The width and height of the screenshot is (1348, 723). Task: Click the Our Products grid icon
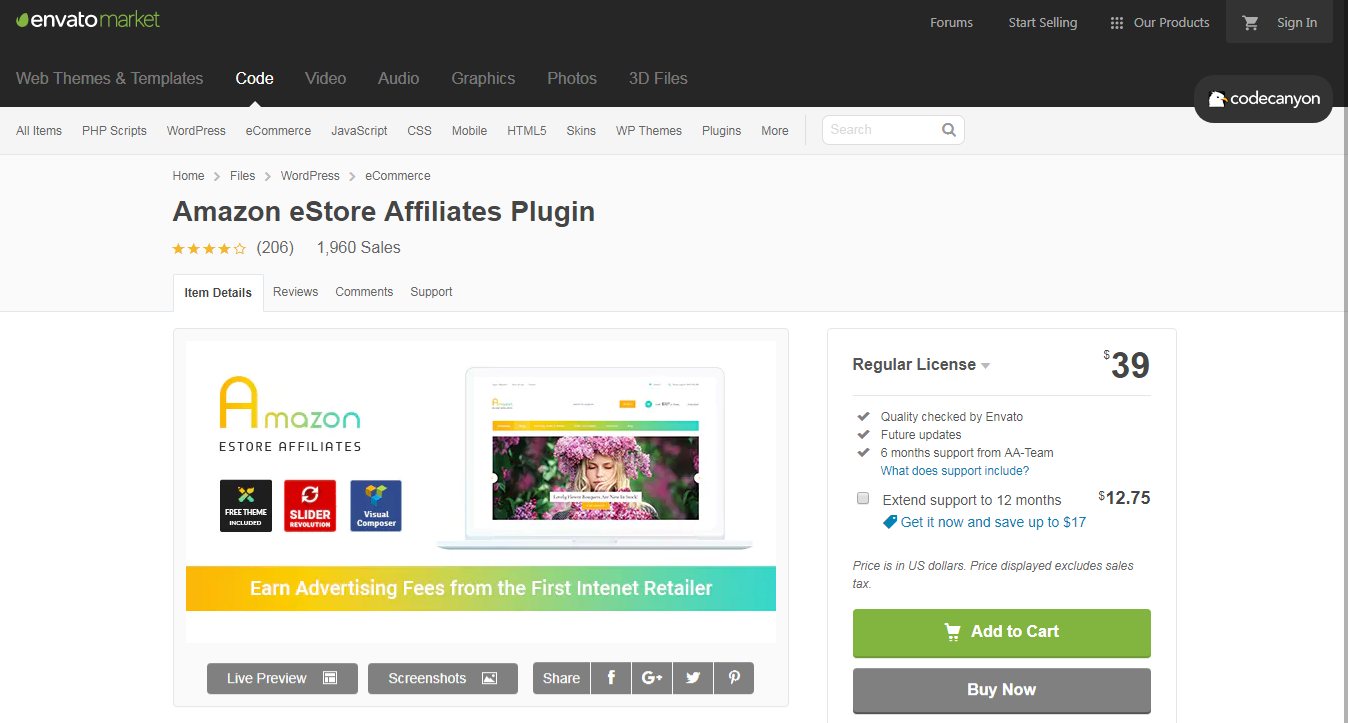(1117, 23)
